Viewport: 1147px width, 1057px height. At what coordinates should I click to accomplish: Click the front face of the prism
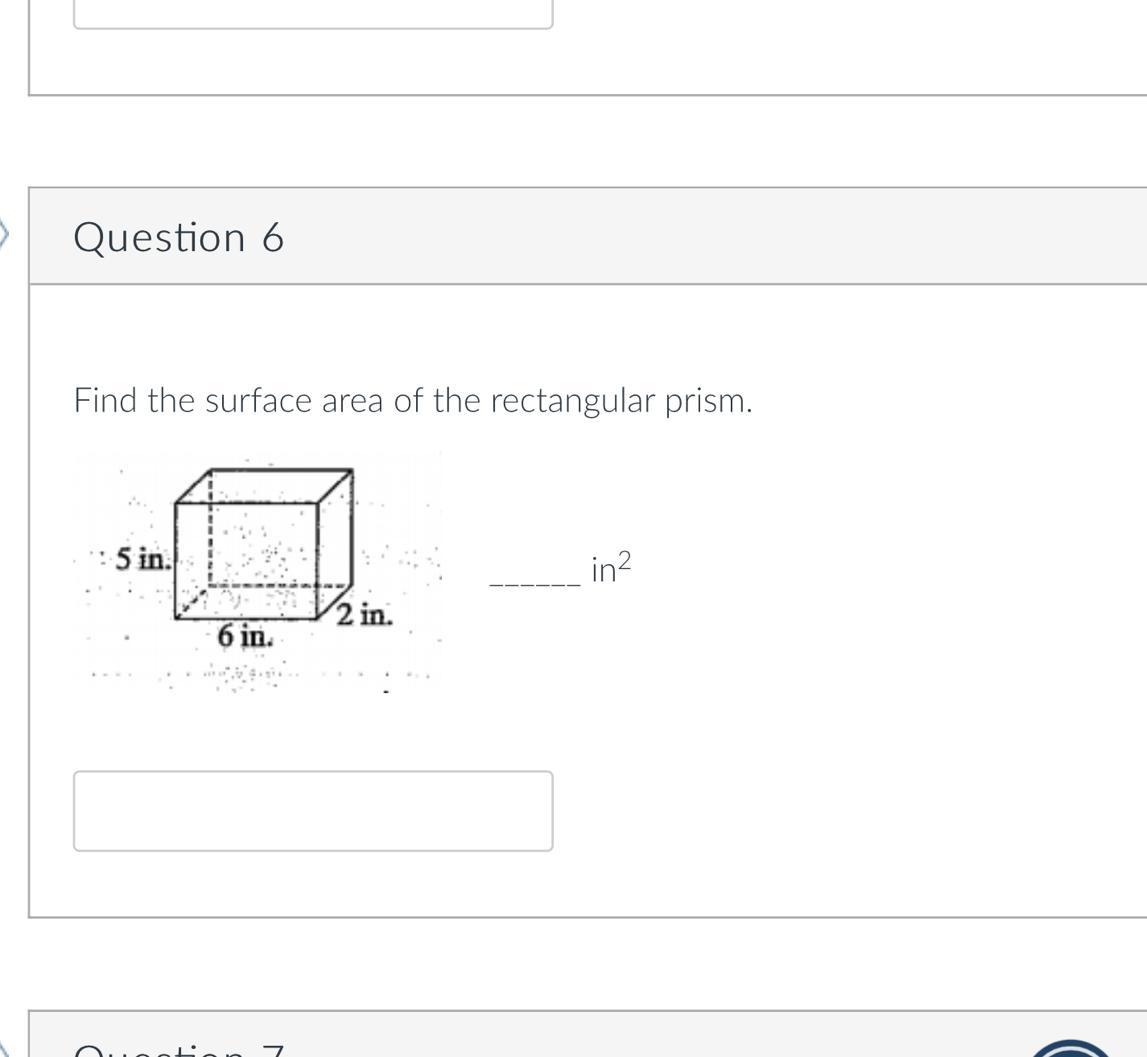point(247,561)
